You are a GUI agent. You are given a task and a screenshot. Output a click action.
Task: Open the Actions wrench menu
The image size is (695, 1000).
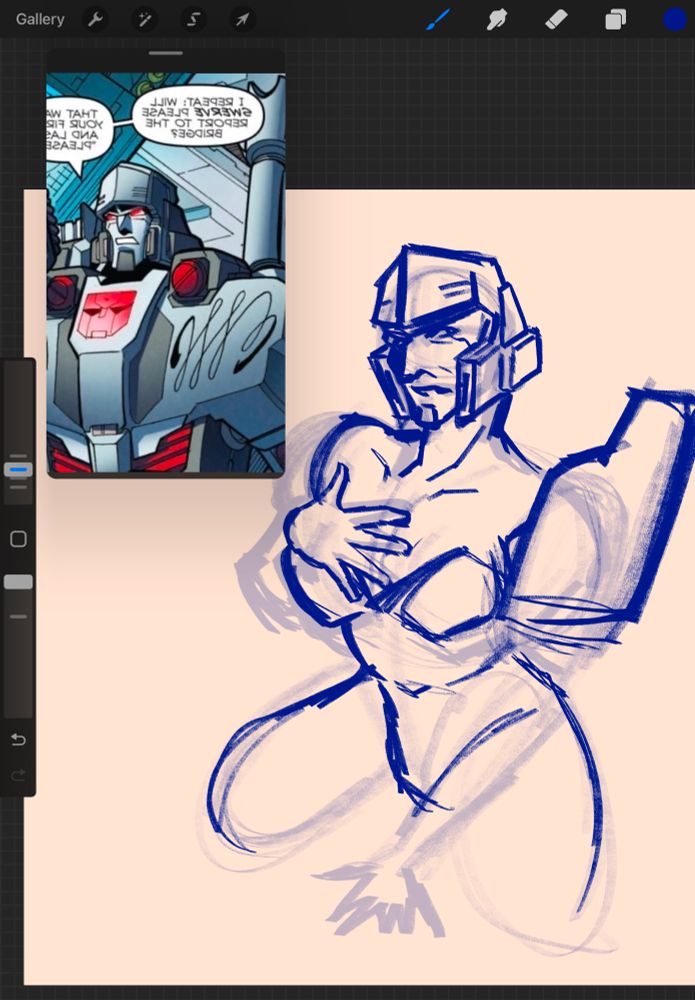pos(96,20)
